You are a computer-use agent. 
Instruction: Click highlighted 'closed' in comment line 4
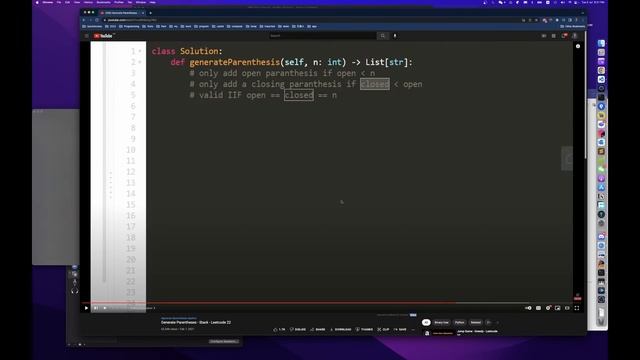click(375, 84)
